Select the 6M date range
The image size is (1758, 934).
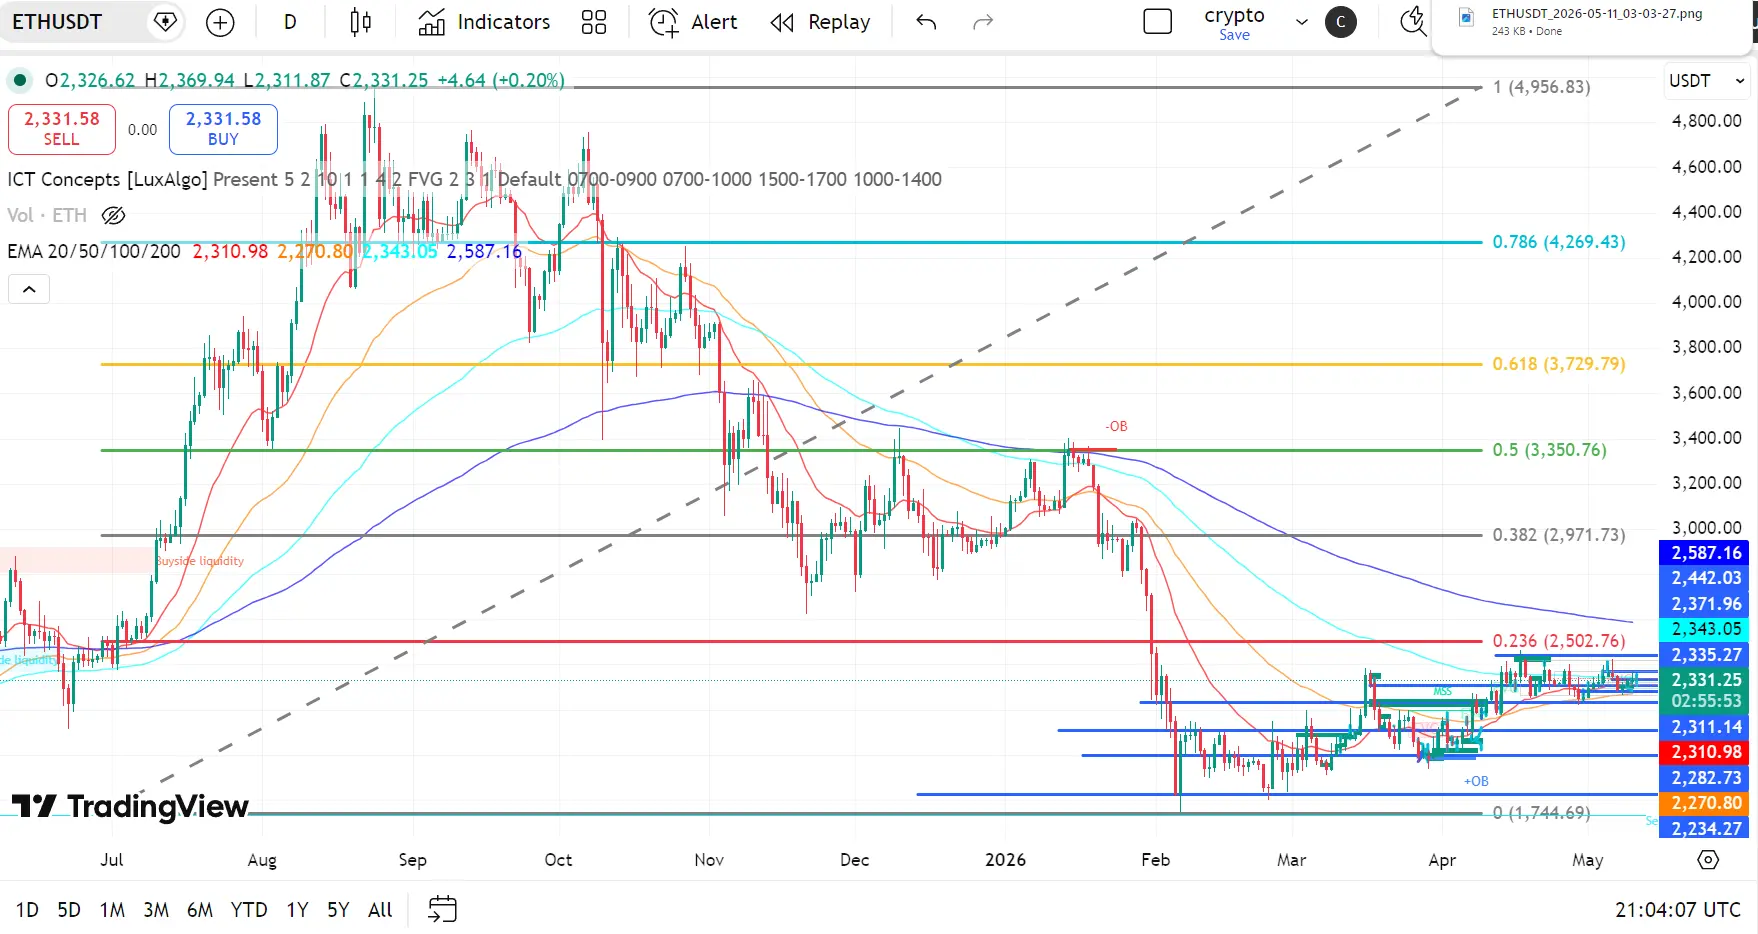200,910
